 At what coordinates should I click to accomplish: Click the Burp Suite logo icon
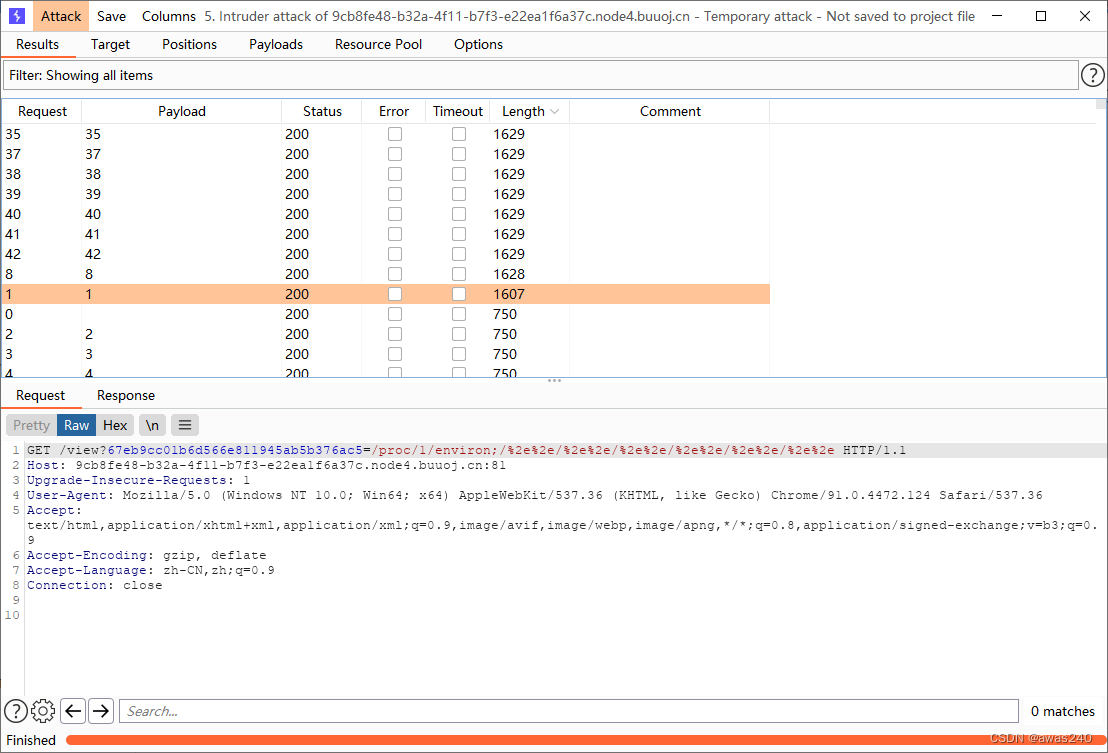point(16,16)
